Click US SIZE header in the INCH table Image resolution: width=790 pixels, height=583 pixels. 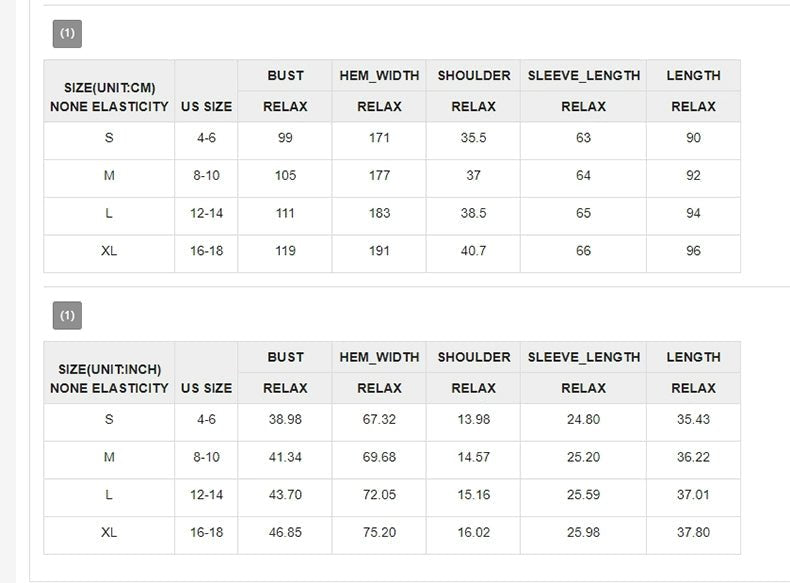tap(206, 388)
